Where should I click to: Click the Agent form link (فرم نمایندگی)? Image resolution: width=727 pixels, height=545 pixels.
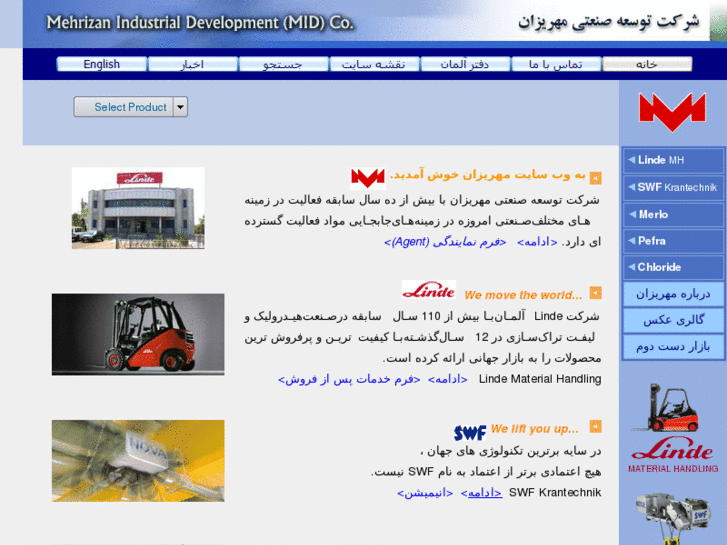(445, 242)
